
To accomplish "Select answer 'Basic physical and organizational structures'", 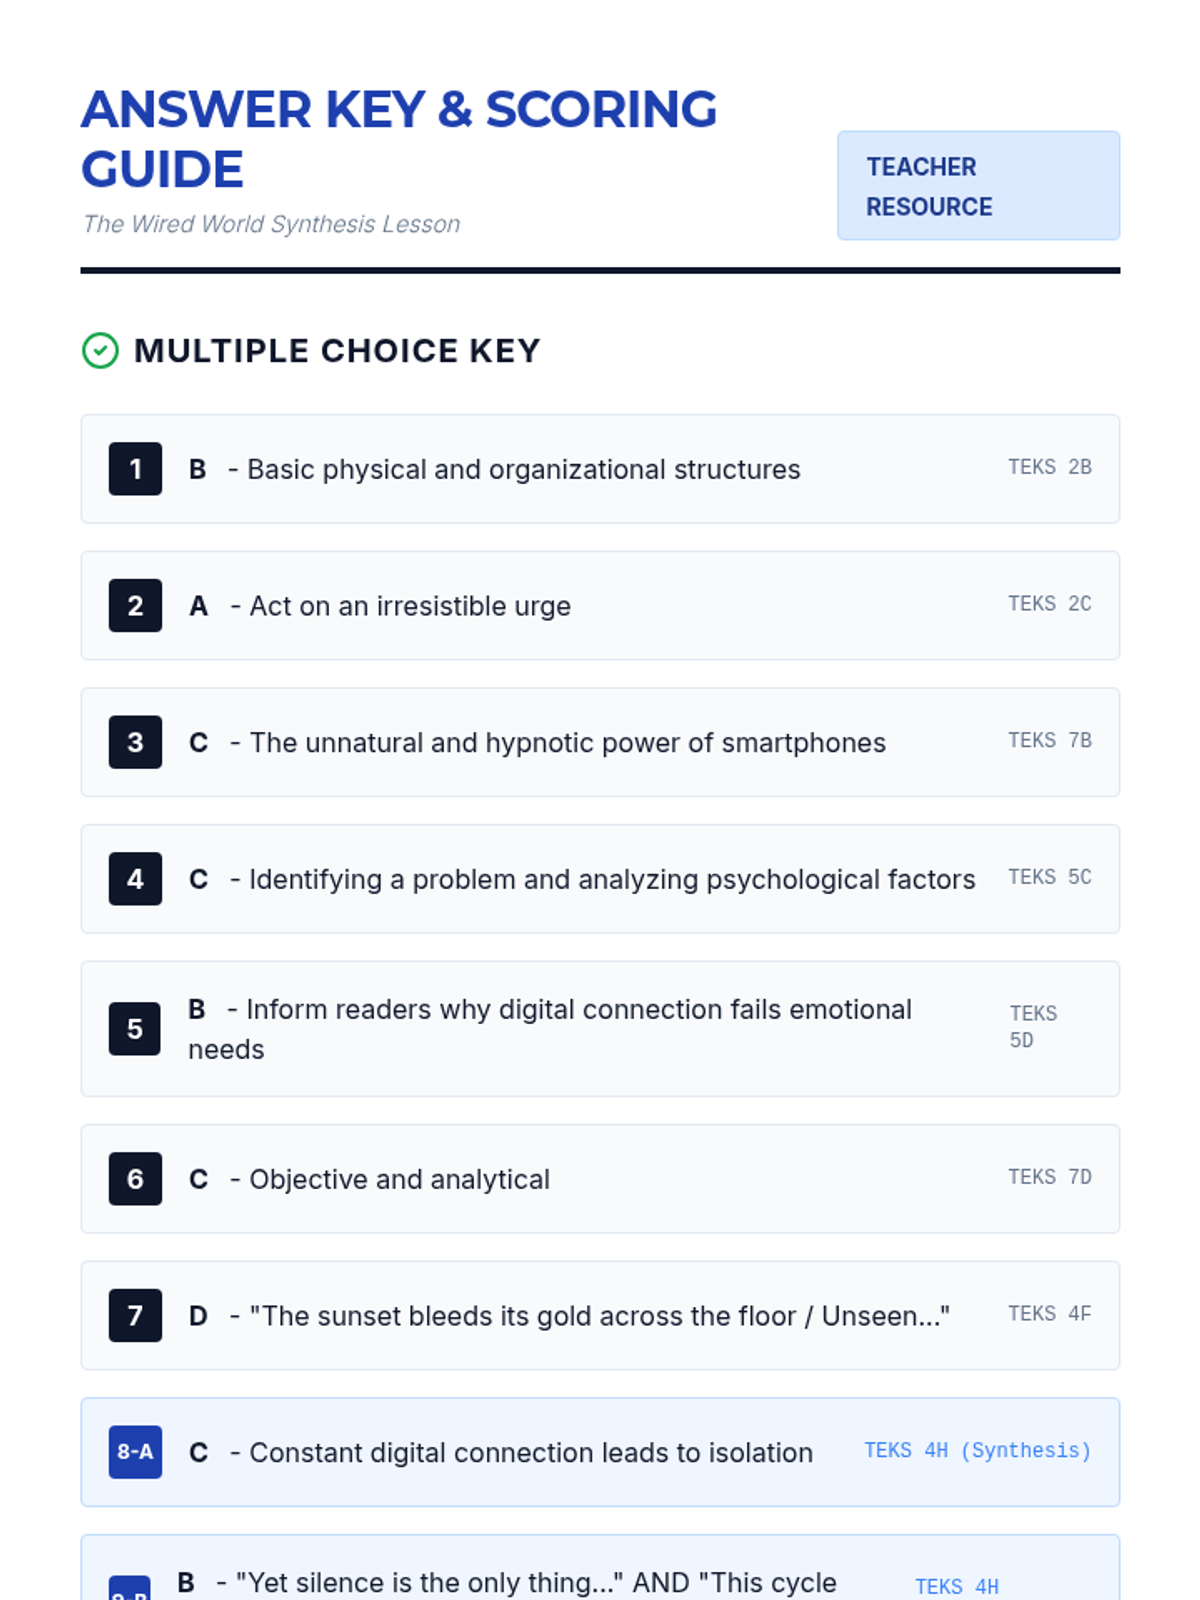I will pos(523,470).
